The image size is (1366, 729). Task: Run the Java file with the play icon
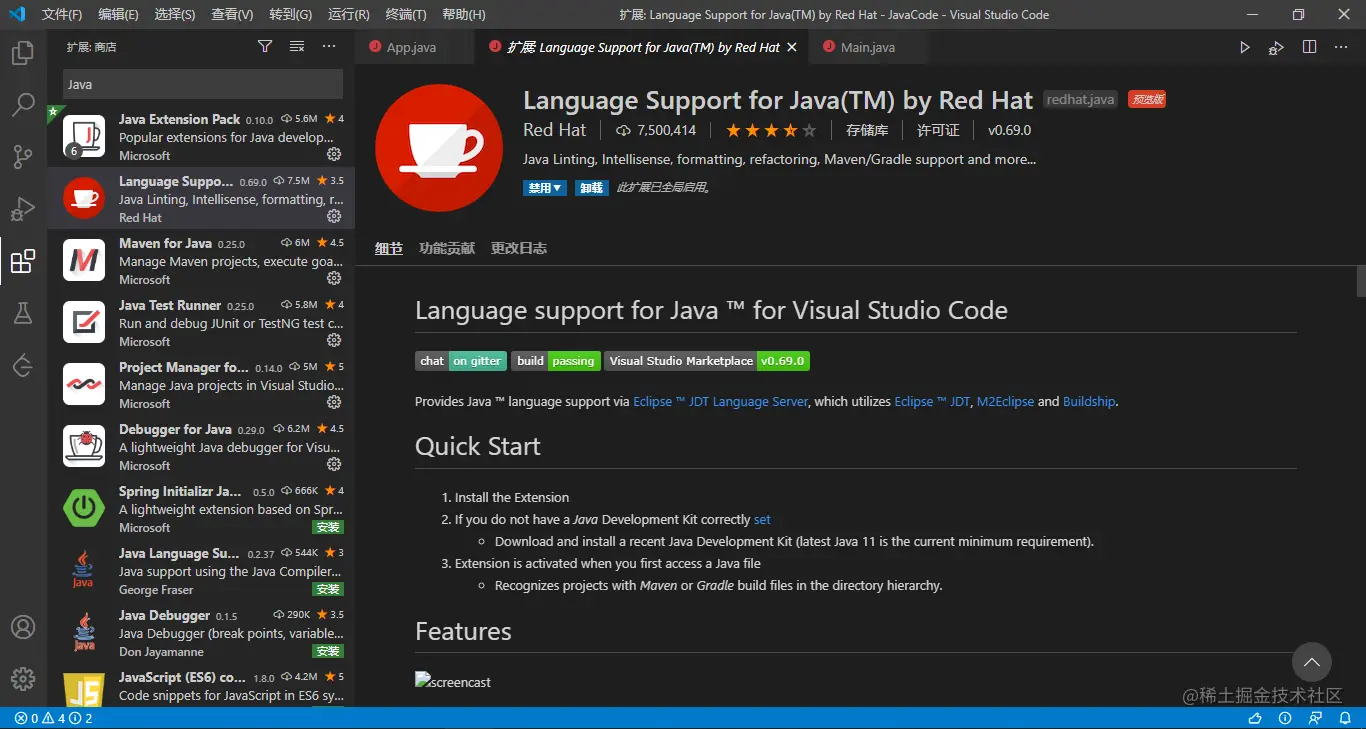(1244, 46)
